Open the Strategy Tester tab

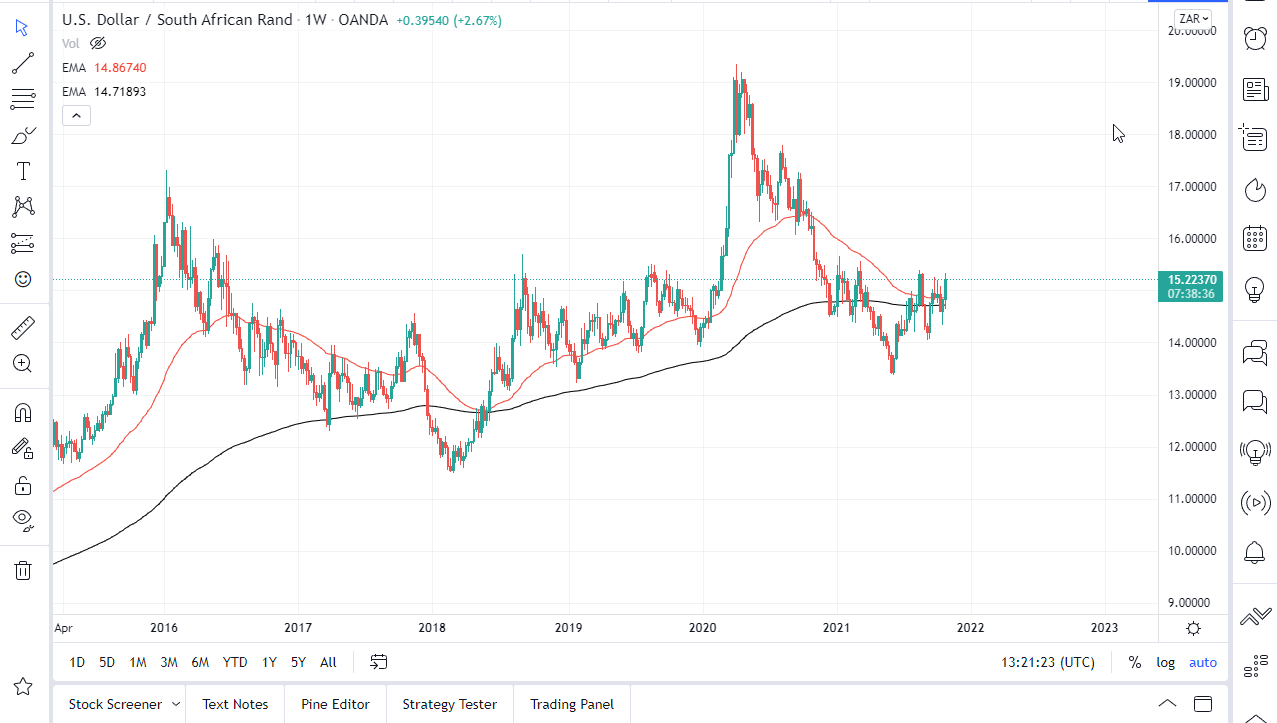(x=449, y=704)
